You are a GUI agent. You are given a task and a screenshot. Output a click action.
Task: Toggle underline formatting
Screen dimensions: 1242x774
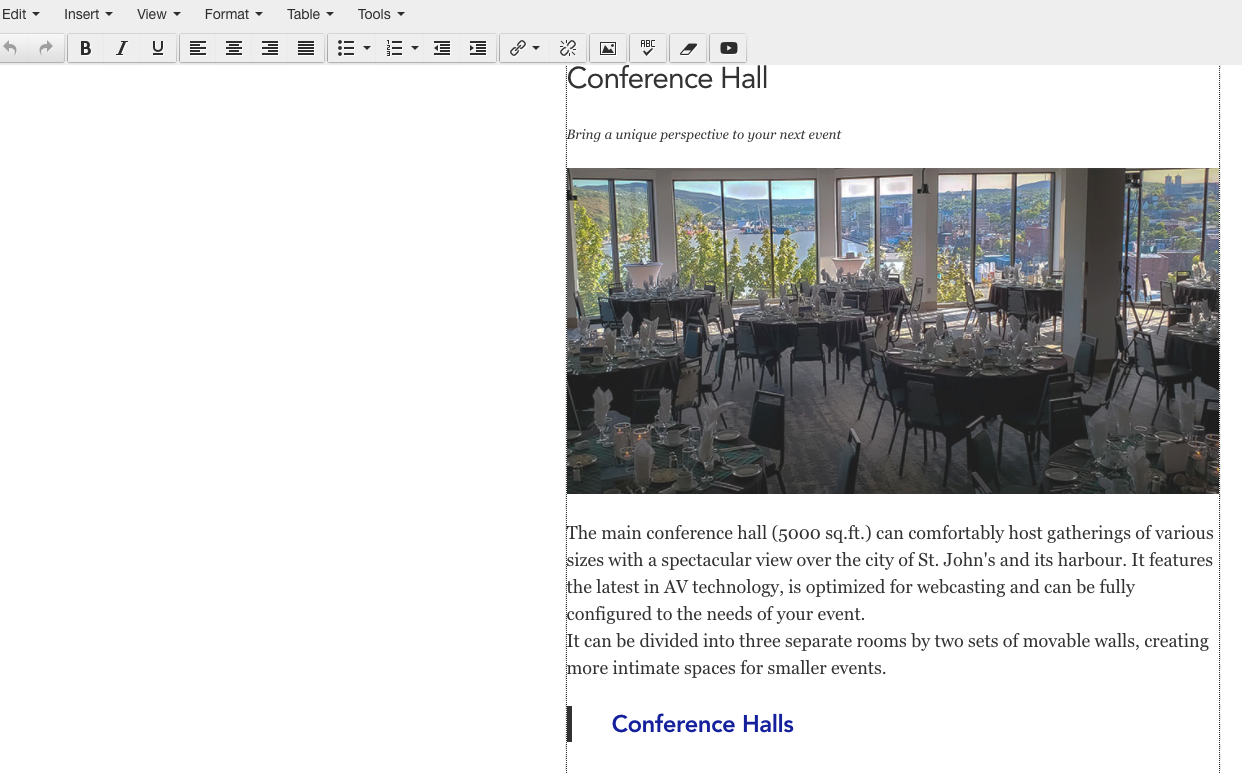tap(158, 48)
